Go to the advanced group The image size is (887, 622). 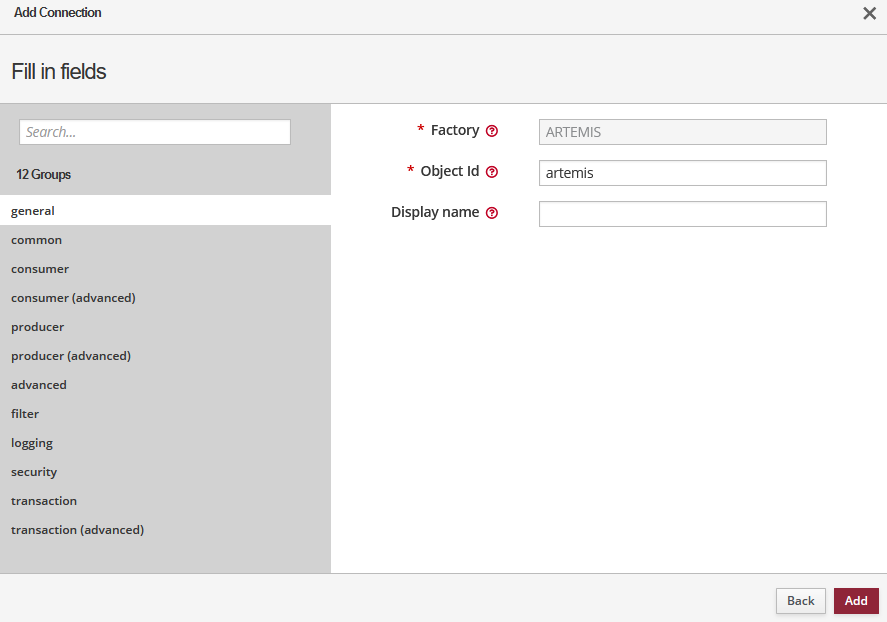pos(39,385)
